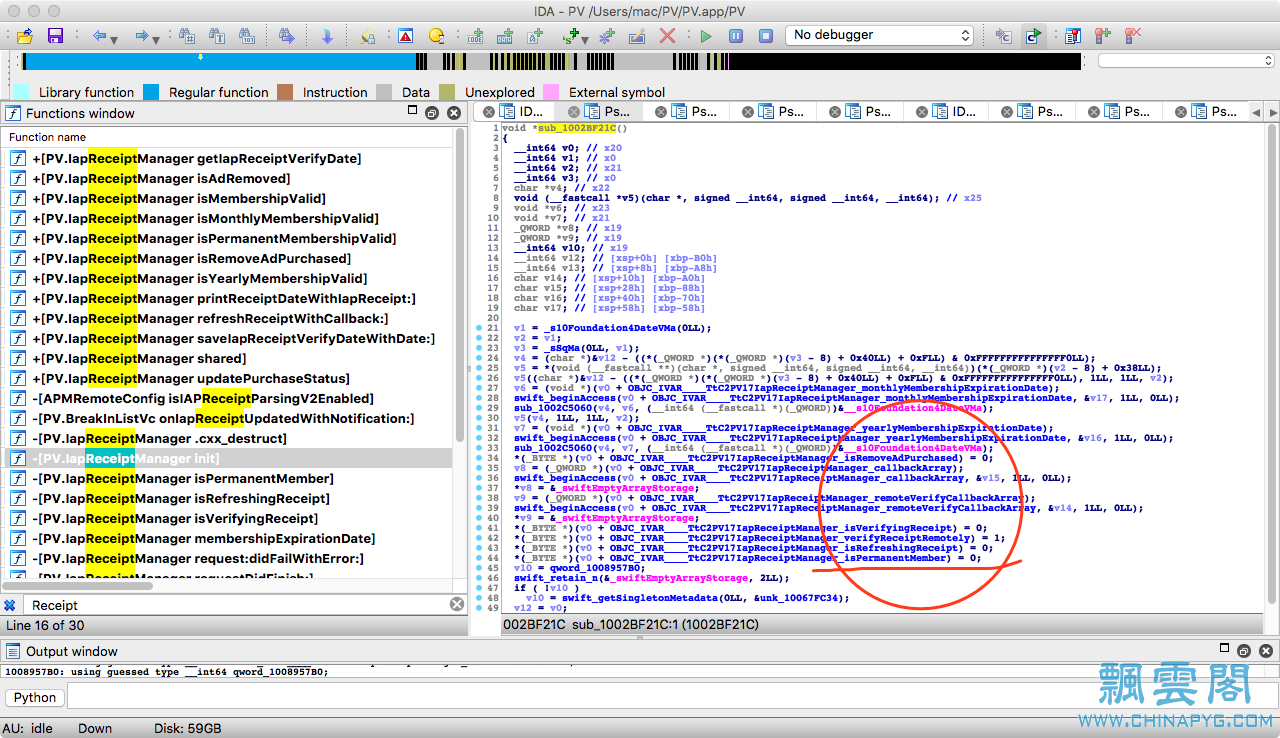The image size is (1280, 738).
Task: Create string with the A plus icon
Action: pos(536,36)
